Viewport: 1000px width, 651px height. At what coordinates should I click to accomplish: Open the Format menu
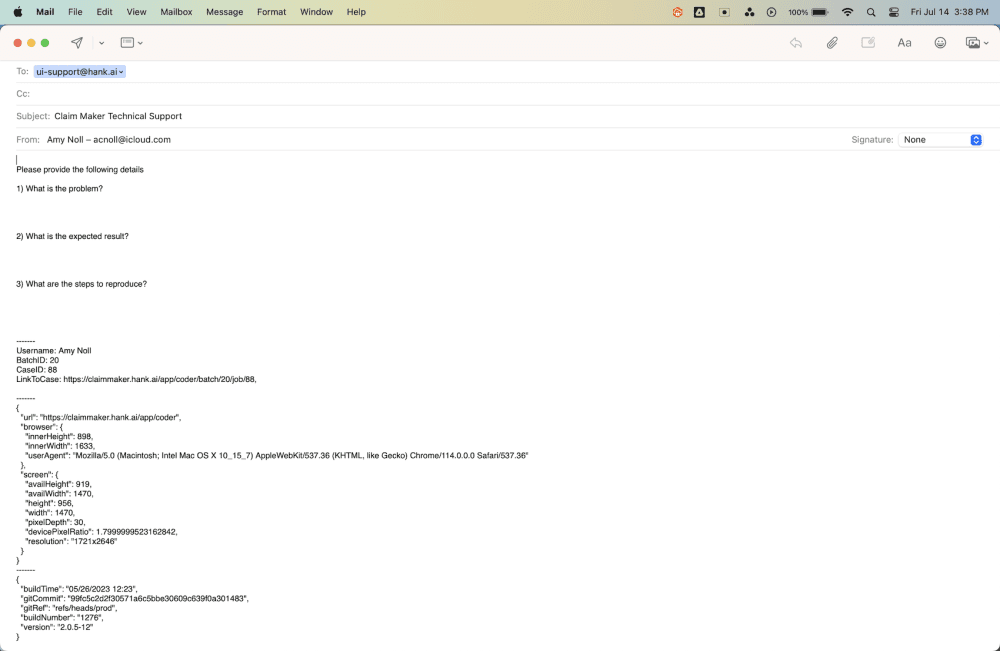click(272, 11)
